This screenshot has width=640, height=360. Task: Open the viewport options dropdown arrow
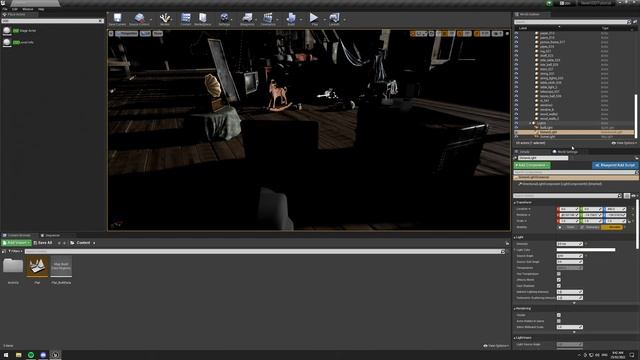(x=111, y=33)
